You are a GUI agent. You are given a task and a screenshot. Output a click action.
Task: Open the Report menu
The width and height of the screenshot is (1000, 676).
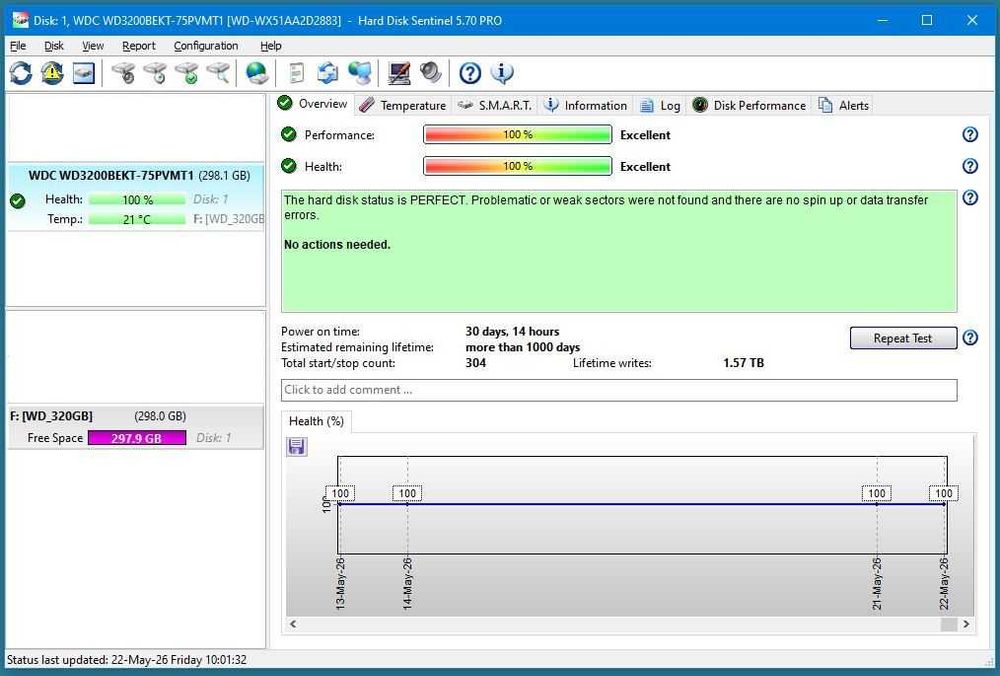(x=138, y=46)
